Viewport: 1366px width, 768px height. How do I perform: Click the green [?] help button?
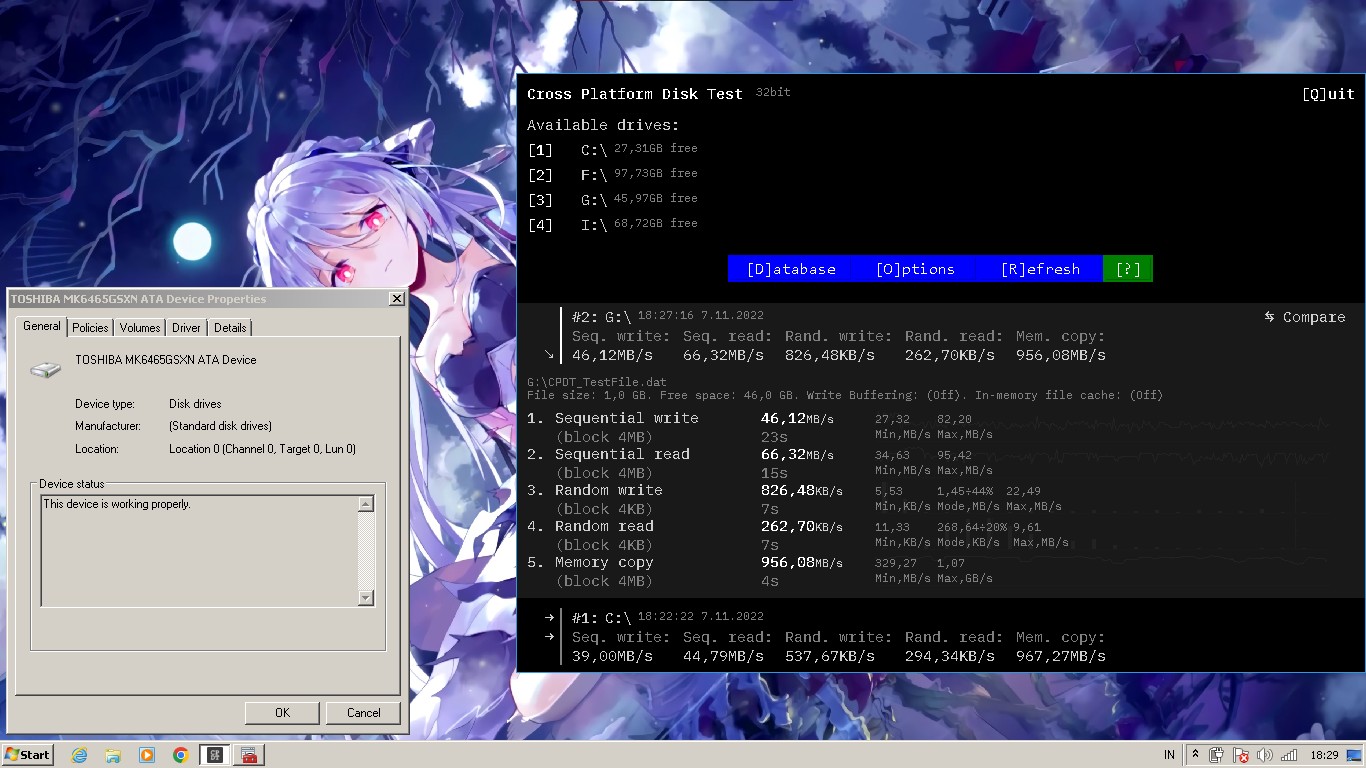click(x=1128, y=269)
